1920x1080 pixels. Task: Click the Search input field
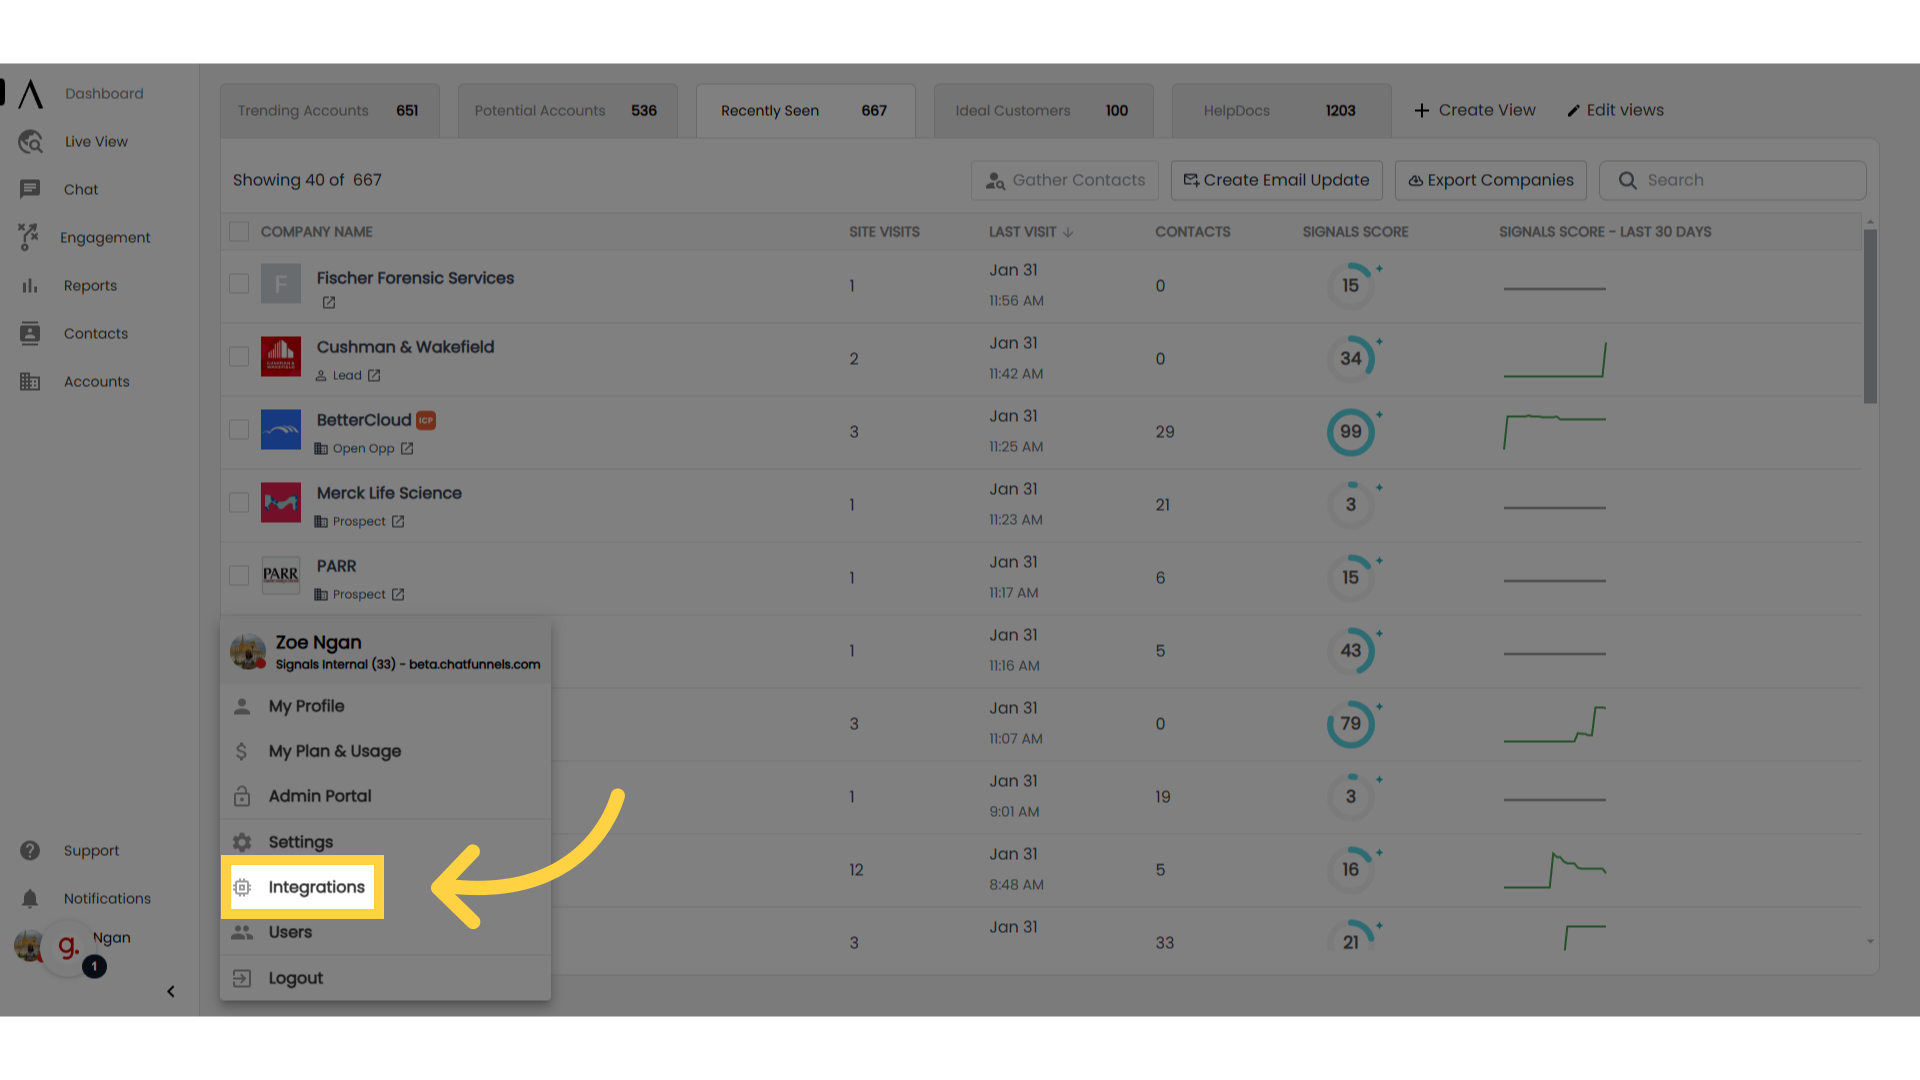pyautogui.click(x=1733, y=180)
